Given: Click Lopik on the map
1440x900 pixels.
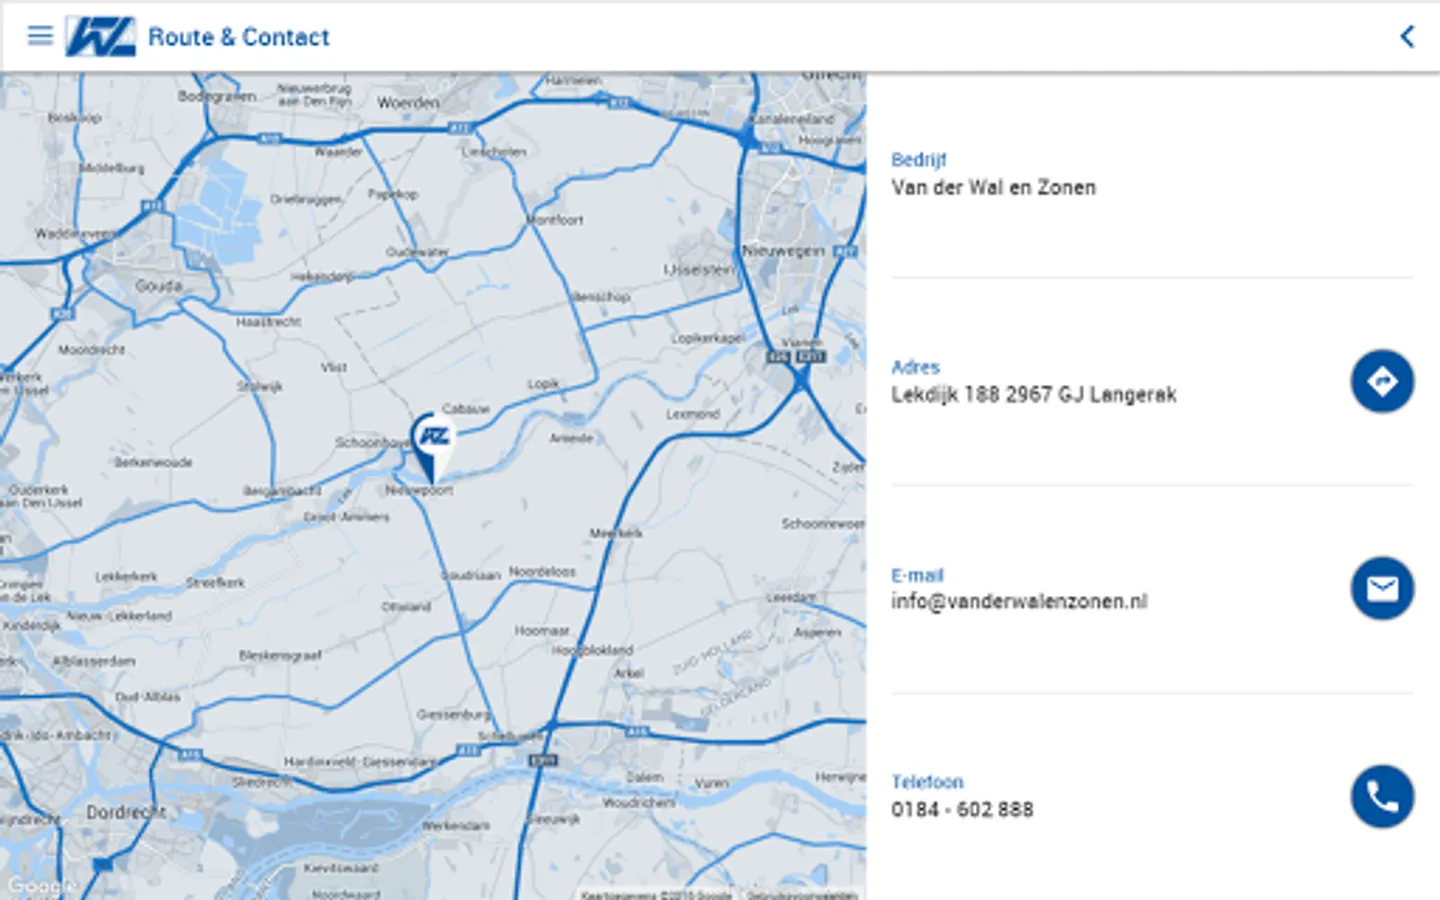Looking at the screenshot, I should pyautogui.click(x=544, y=384).
